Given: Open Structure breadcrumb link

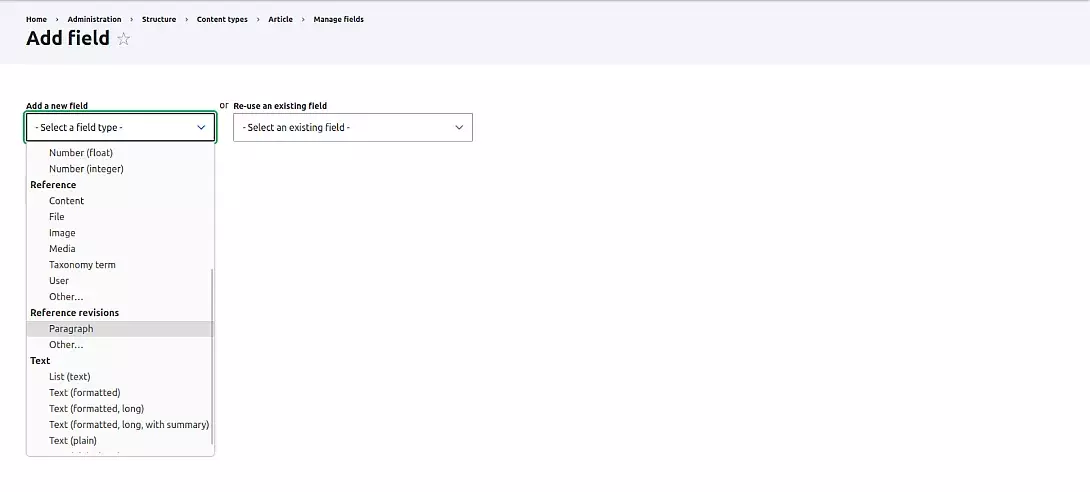Looking at the screenshot, I should 159,19.
